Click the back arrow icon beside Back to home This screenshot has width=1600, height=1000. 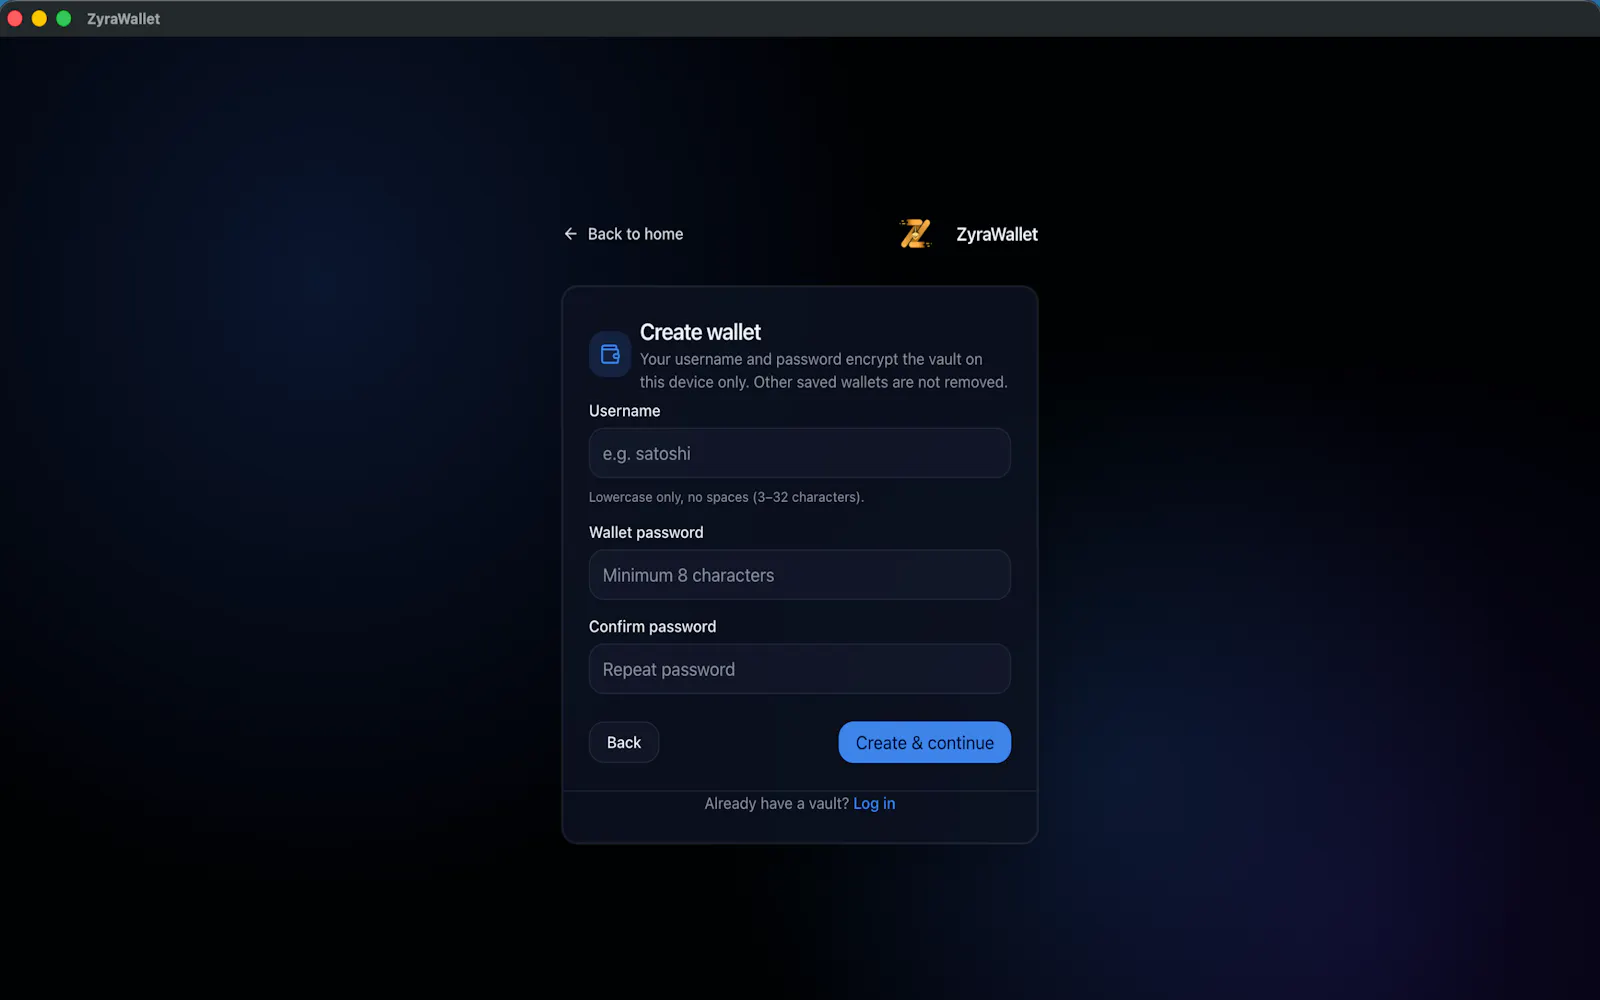570,234
